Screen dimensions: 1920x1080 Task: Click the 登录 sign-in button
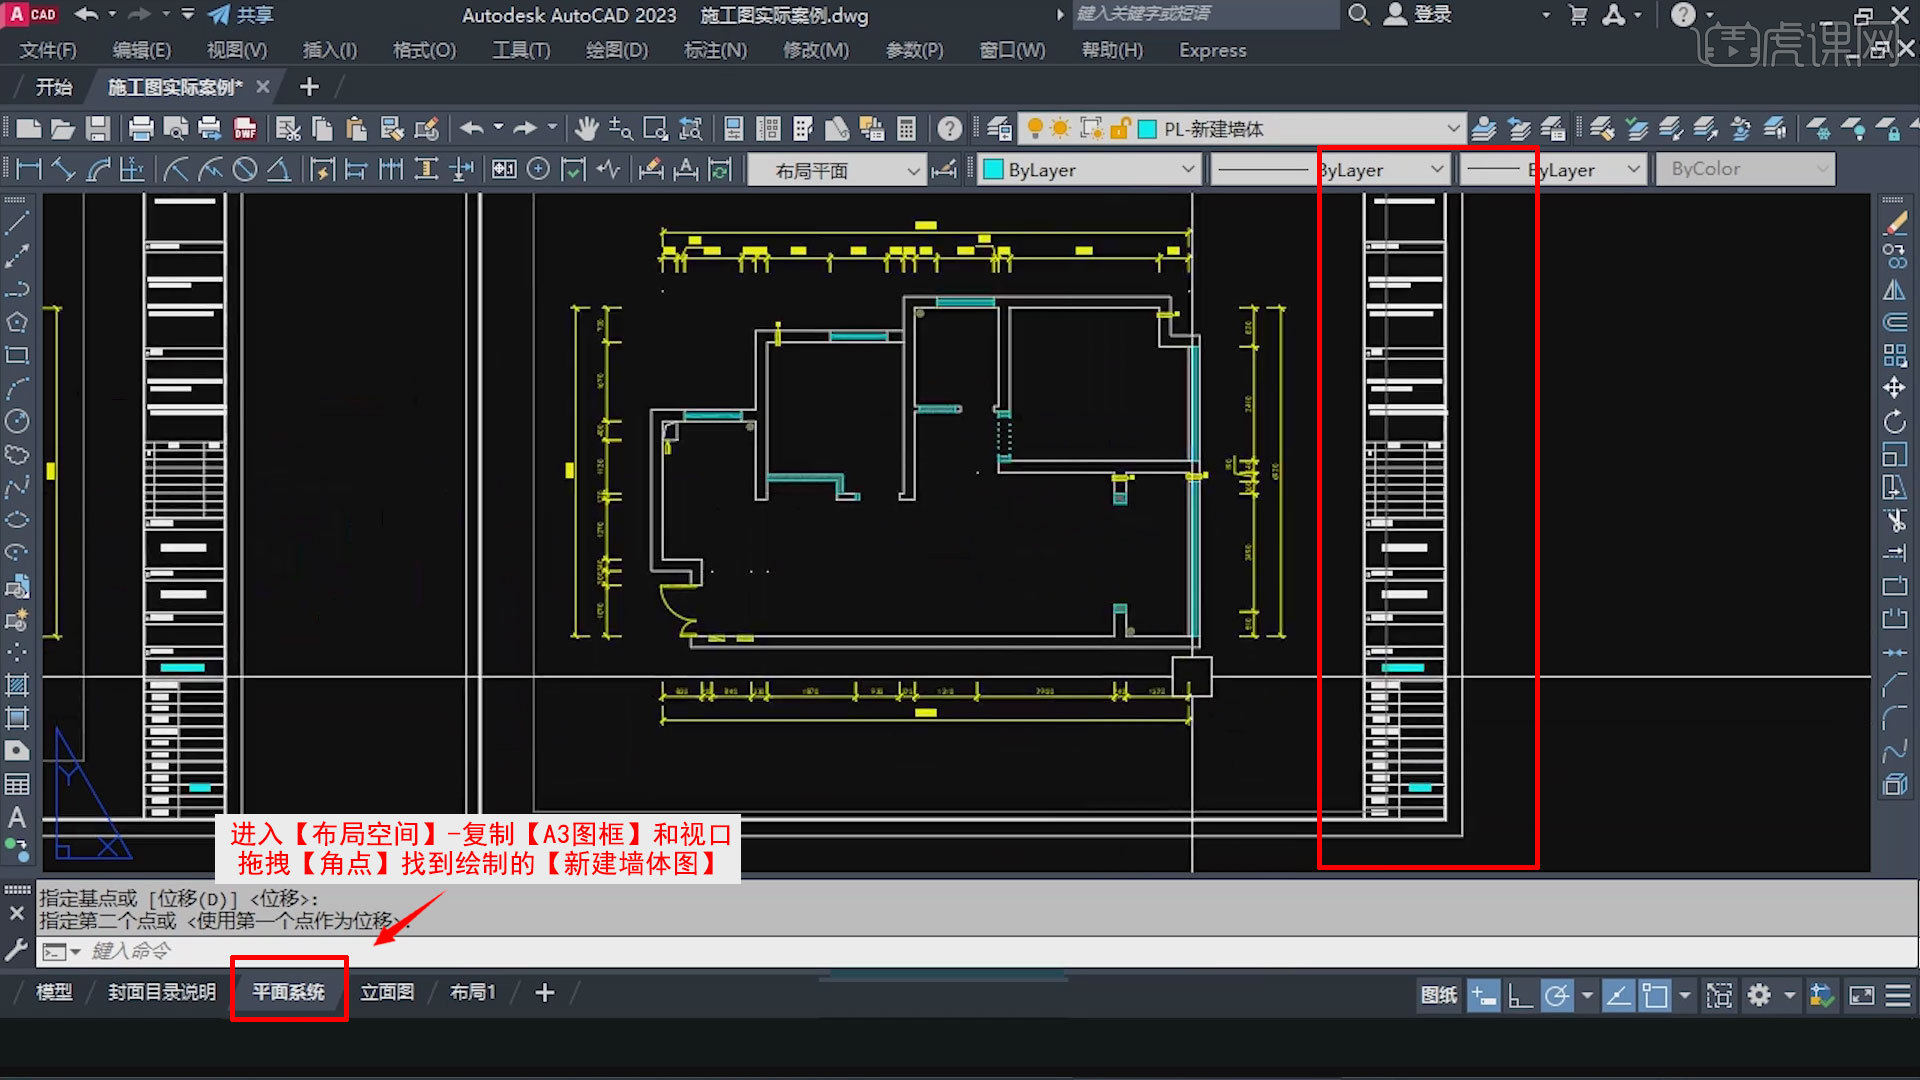click(1431, 15)
